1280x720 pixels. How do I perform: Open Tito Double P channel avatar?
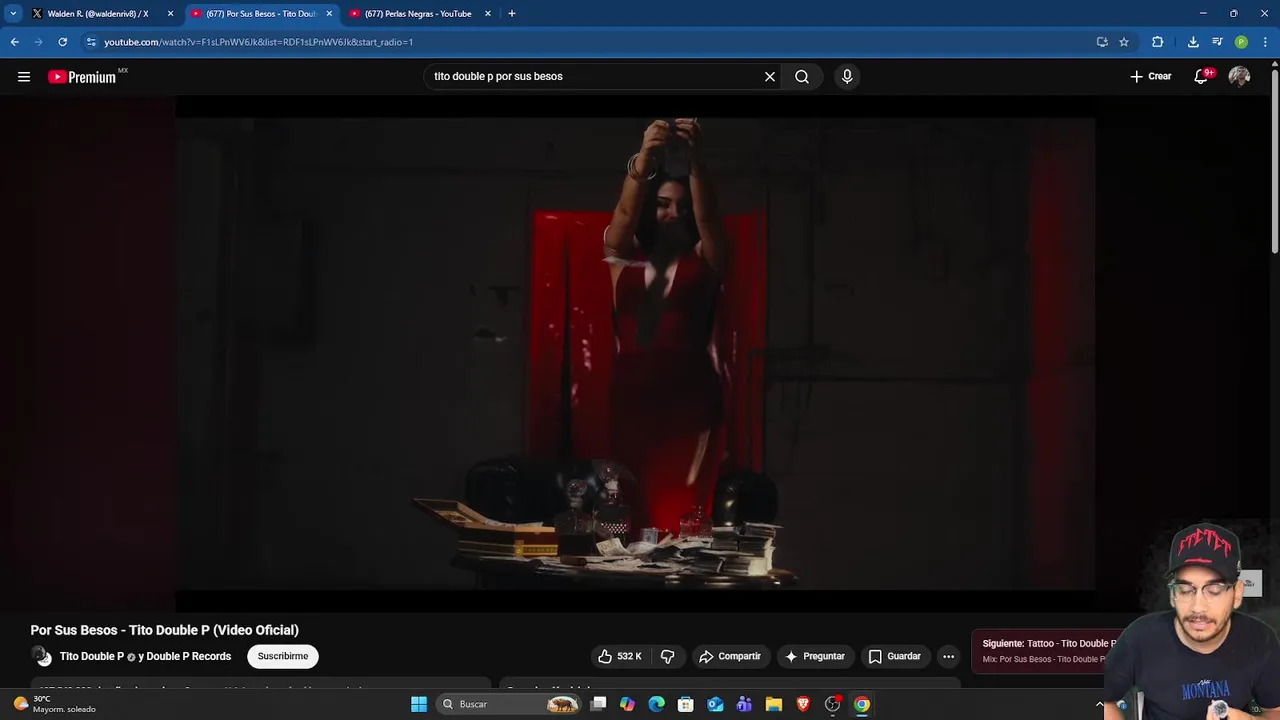pos(41,656)
